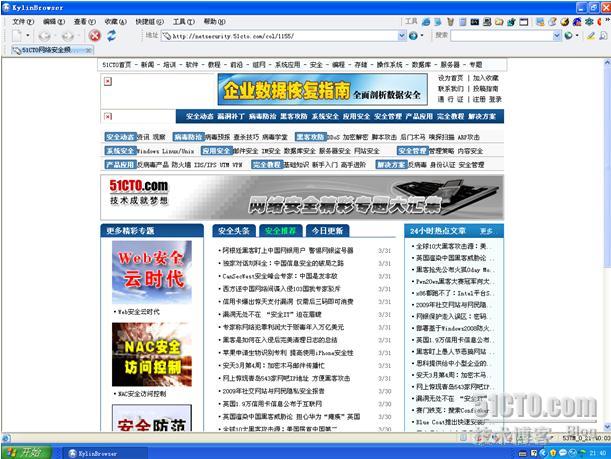Open 思科提供给中小型企业 in hot articles list

click(x=451, y=363)
